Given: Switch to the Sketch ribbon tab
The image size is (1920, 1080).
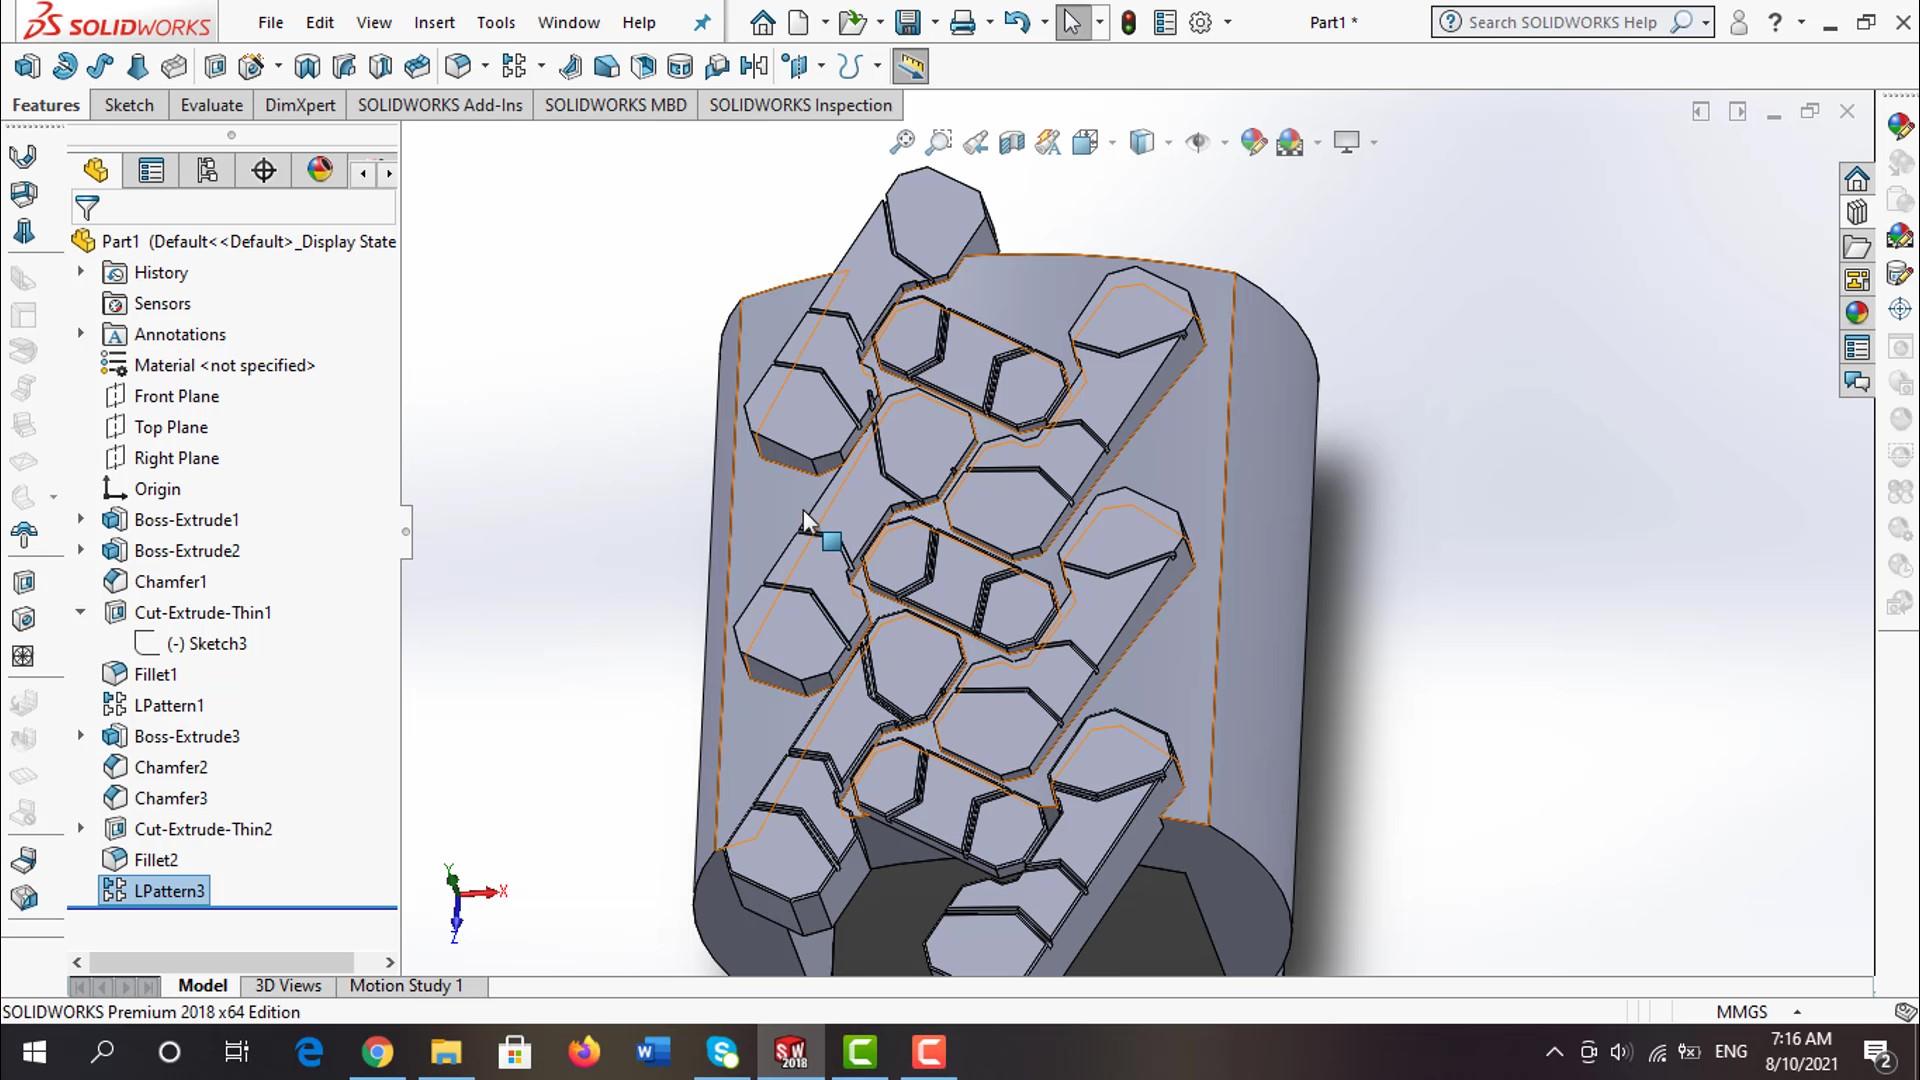Looking at the screenshot, I should click(129, 105).
